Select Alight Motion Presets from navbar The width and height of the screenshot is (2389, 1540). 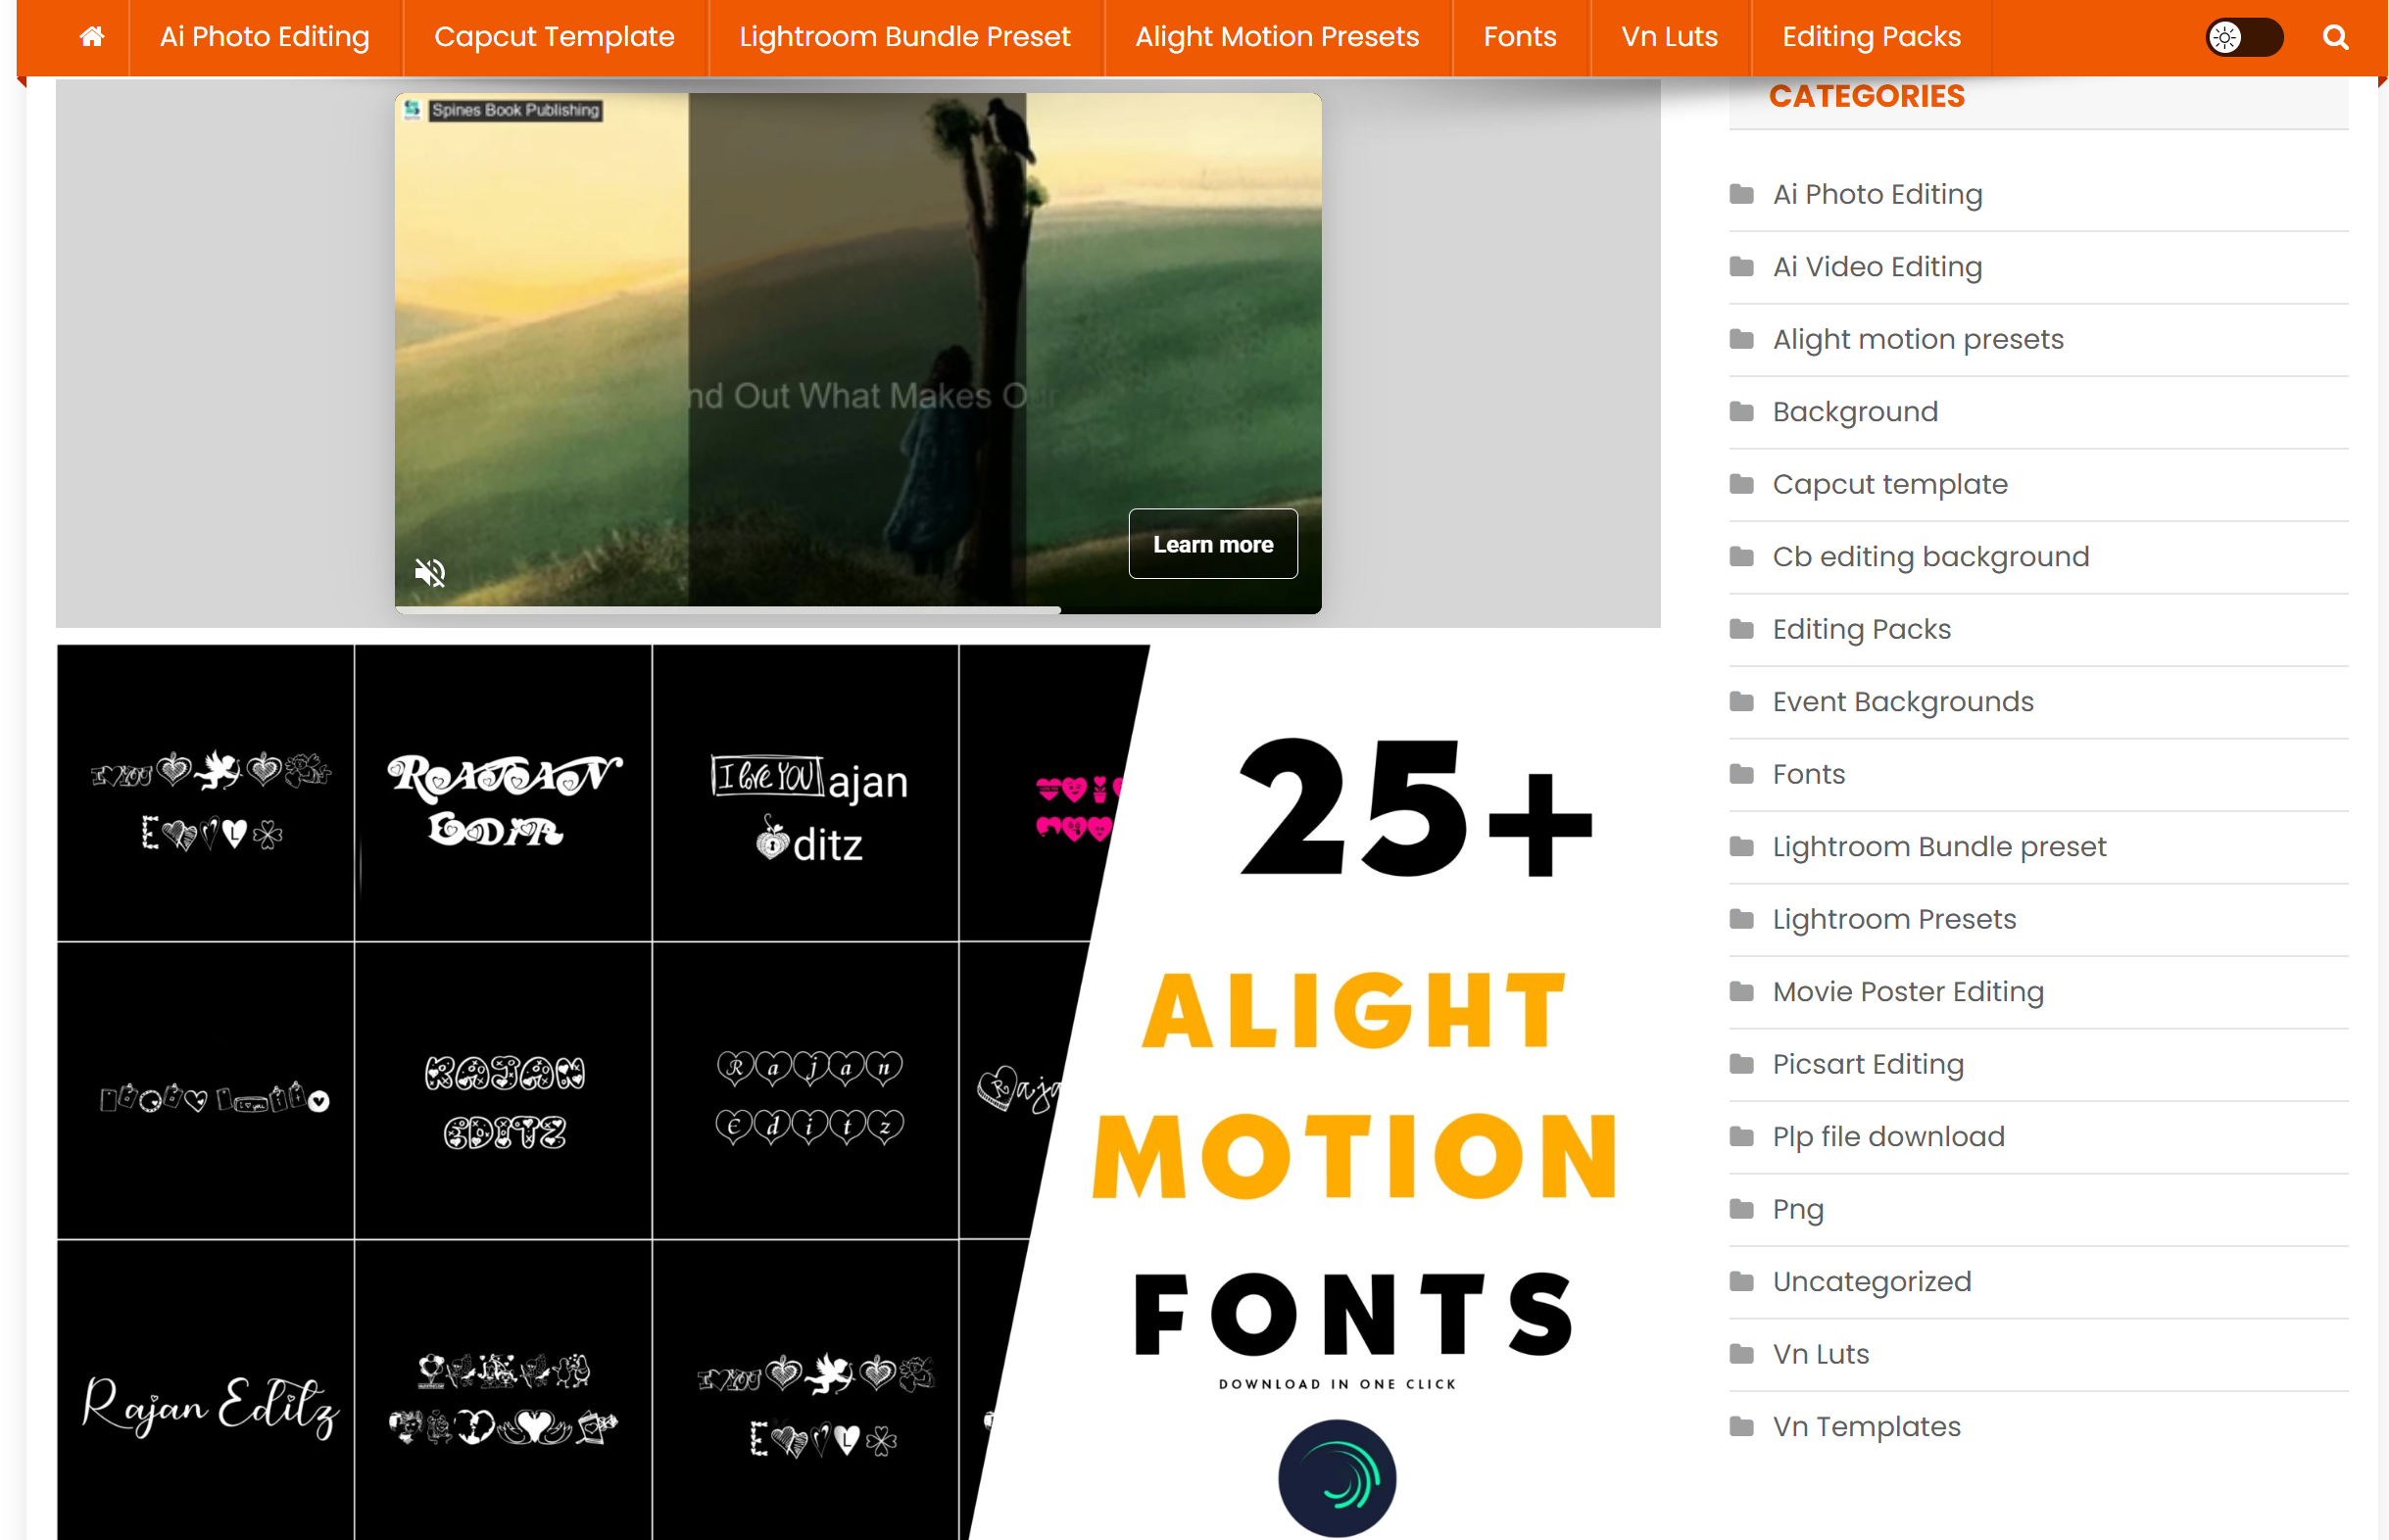point(1276,37)
